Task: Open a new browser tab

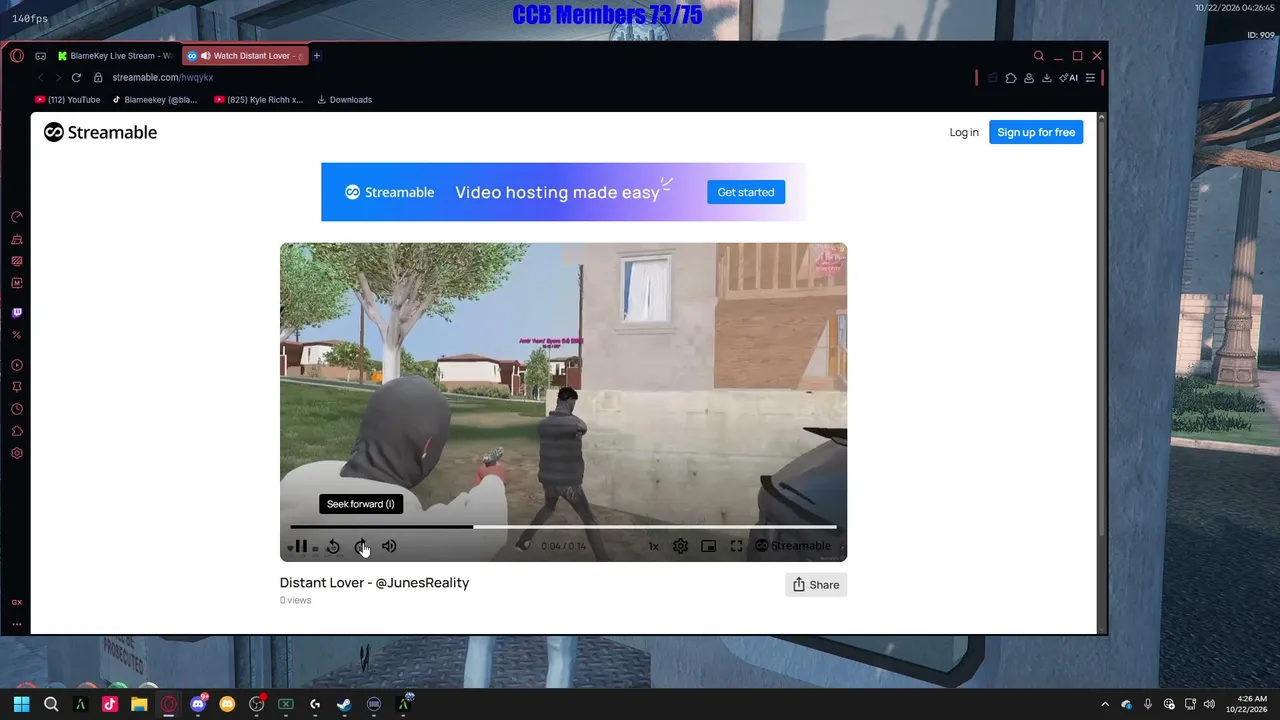Action: pyautogui.click(x=317, y=56)
